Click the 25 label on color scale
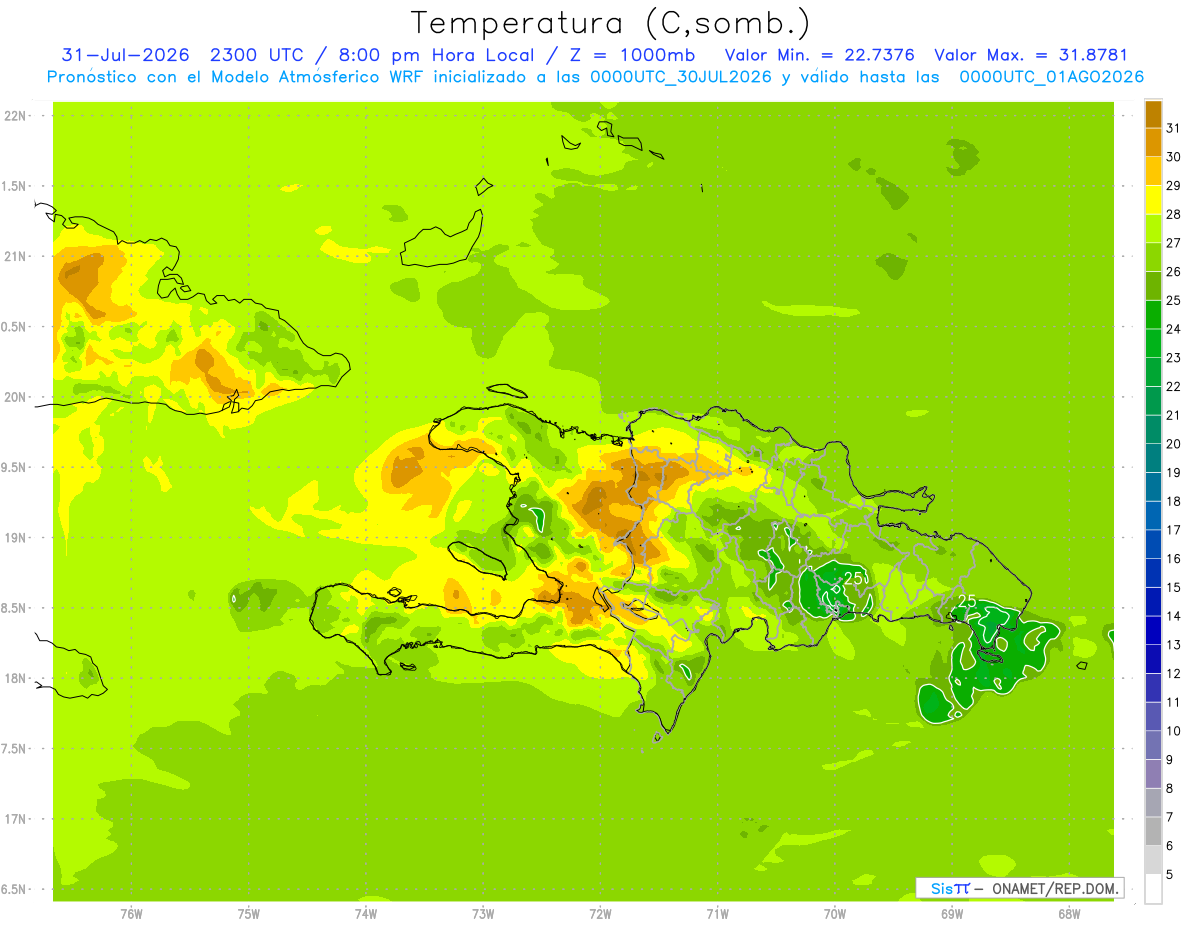 (x=1173, y=300)
